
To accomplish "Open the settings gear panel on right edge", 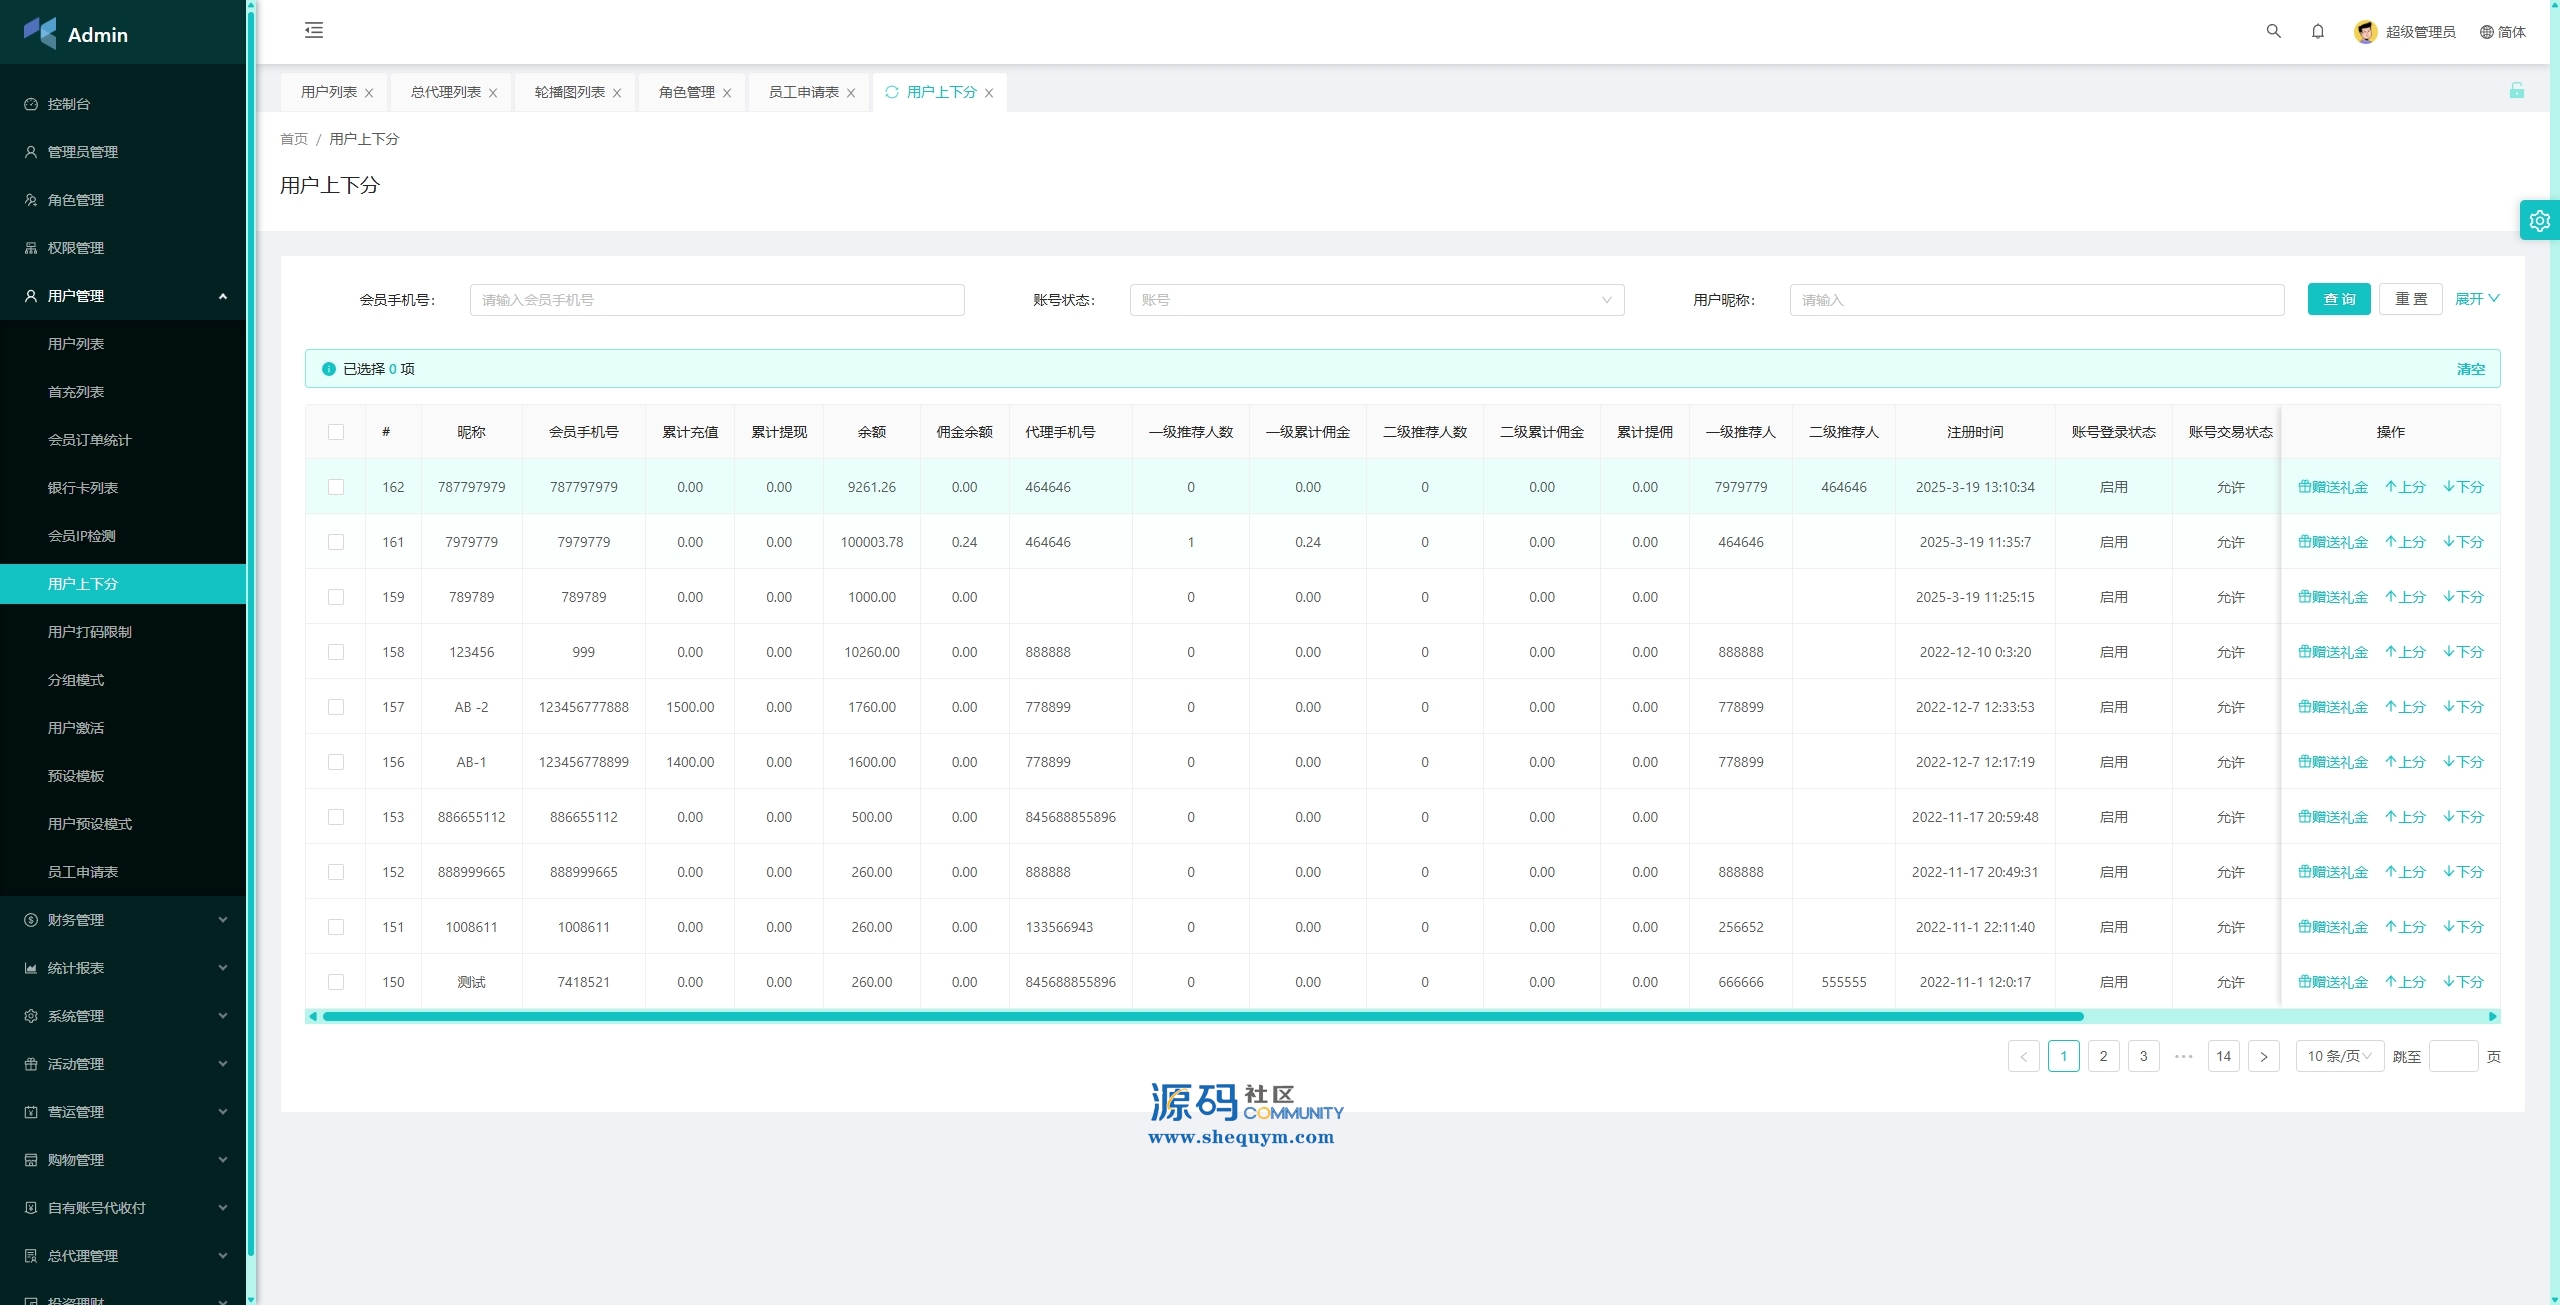I will [2539, 221].
